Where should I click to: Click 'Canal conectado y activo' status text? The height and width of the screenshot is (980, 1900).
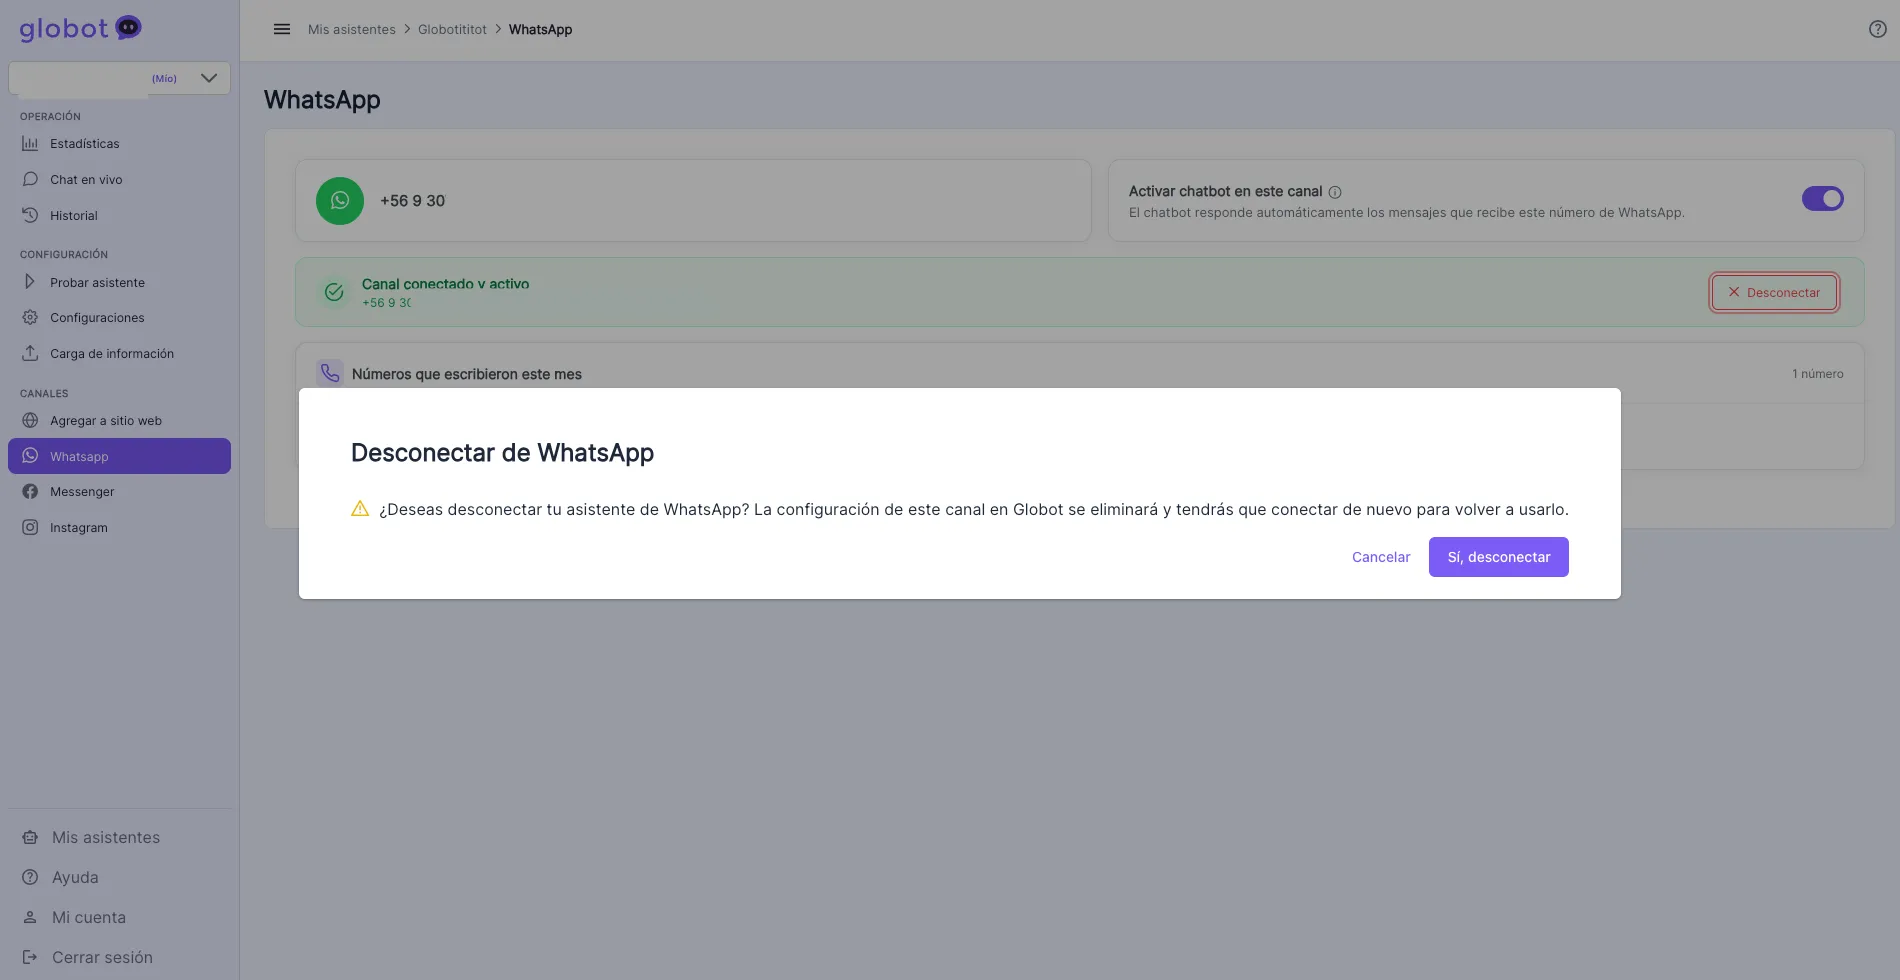(445, 284)
